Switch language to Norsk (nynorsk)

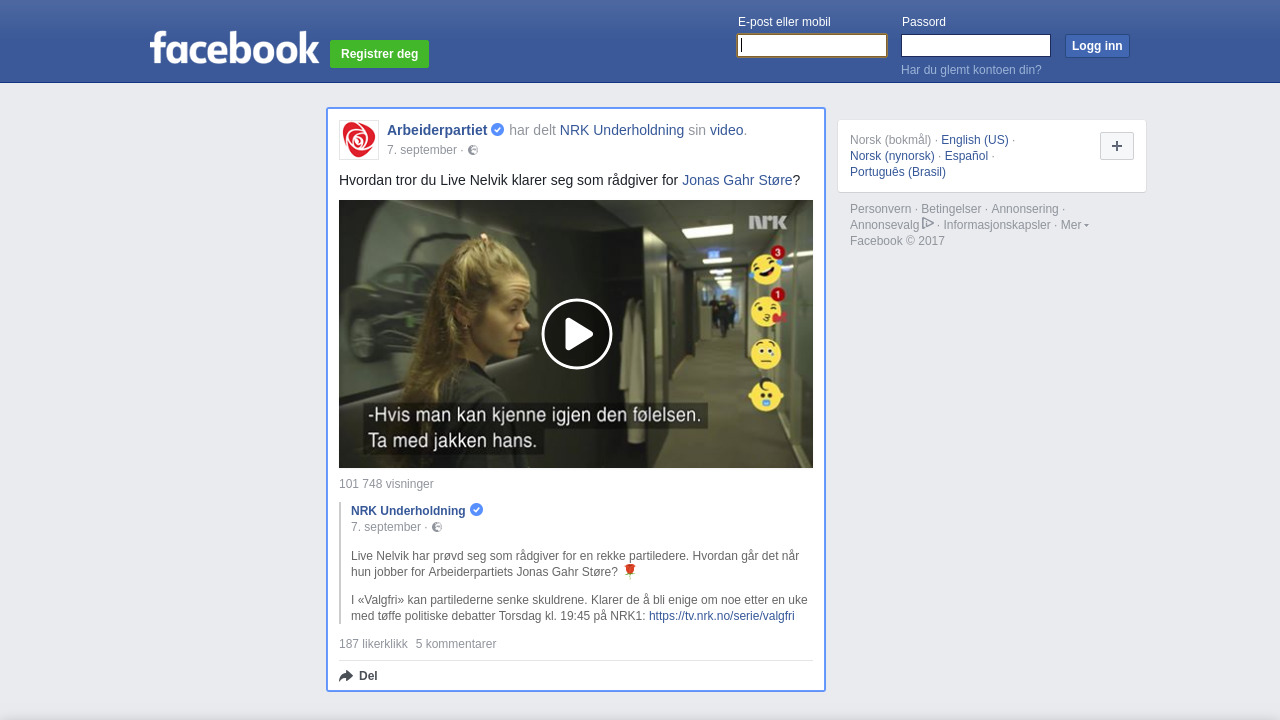pos(892,156)
